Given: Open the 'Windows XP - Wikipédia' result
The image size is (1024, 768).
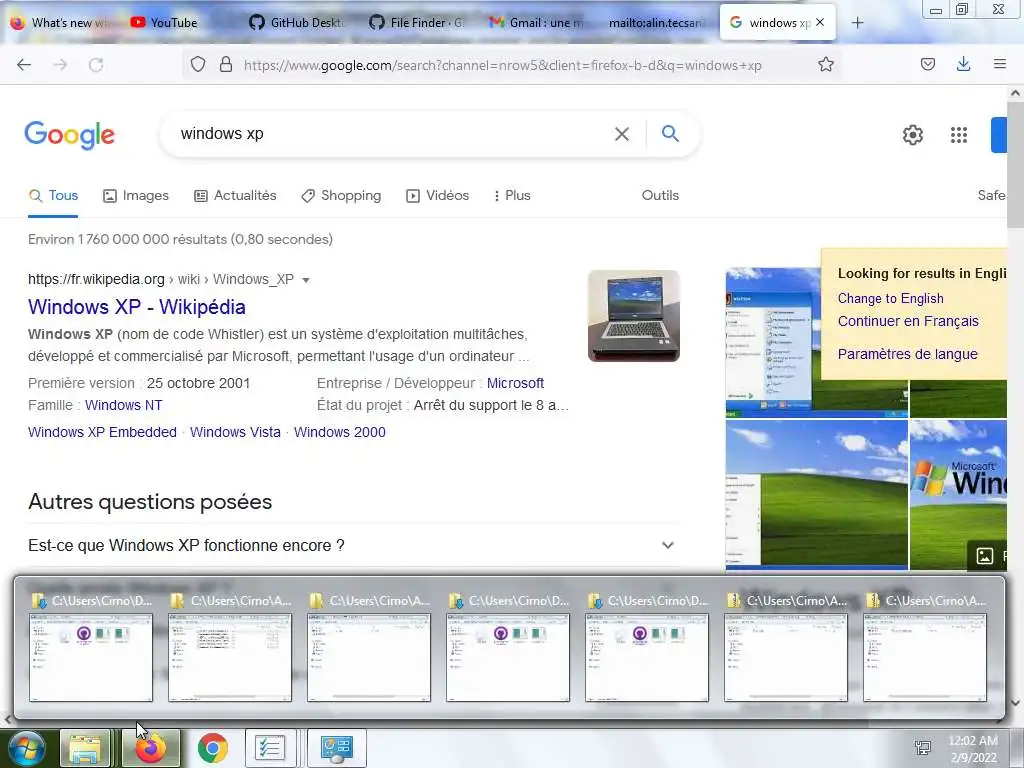Looking at the screenshot, I should click(136, 307).
